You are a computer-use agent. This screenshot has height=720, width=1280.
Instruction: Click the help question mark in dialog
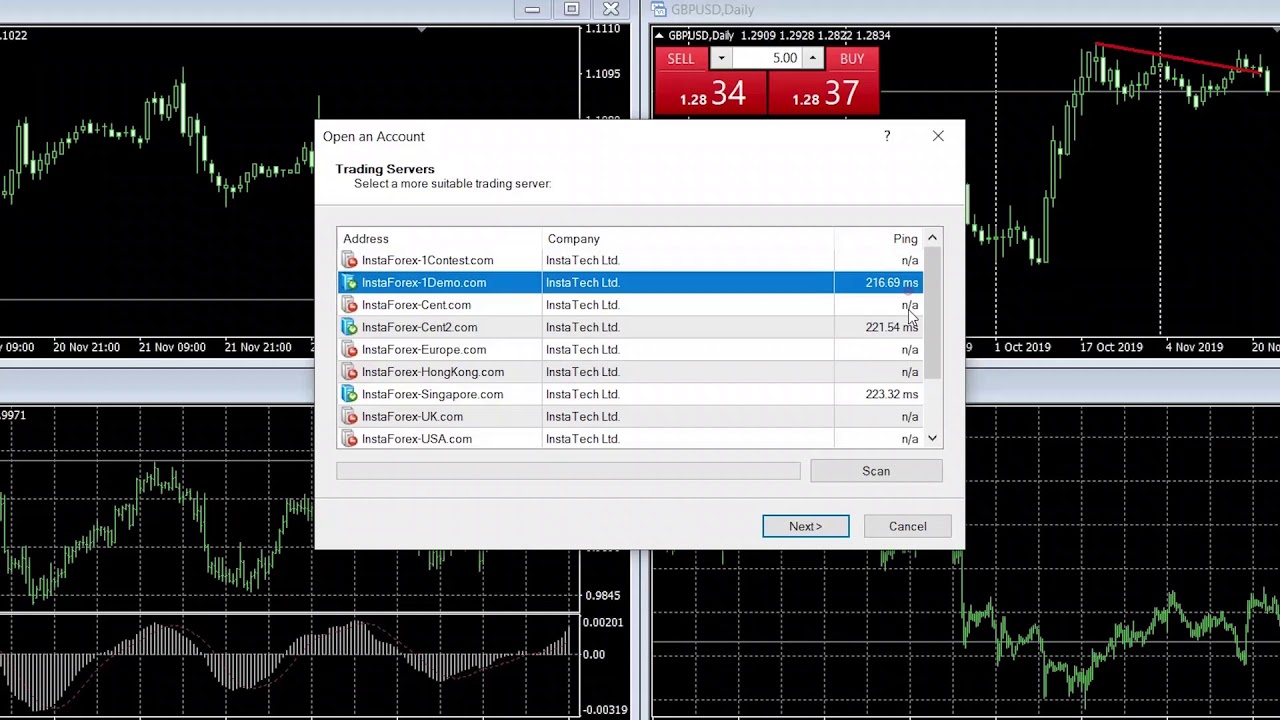pos(887,136)
